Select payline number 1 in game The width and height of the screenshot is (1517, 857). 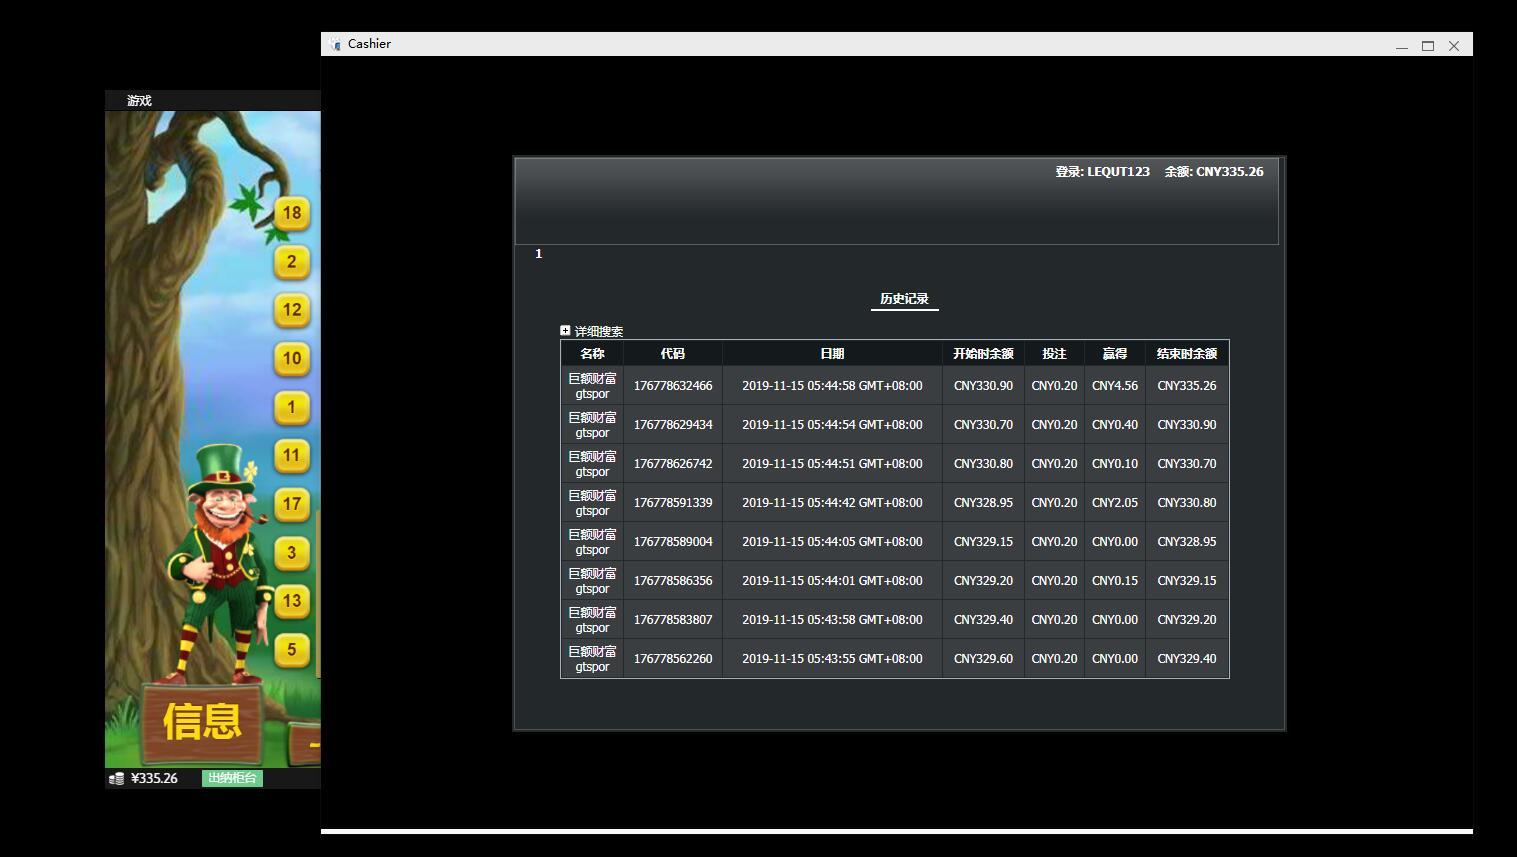coord(292,407)
